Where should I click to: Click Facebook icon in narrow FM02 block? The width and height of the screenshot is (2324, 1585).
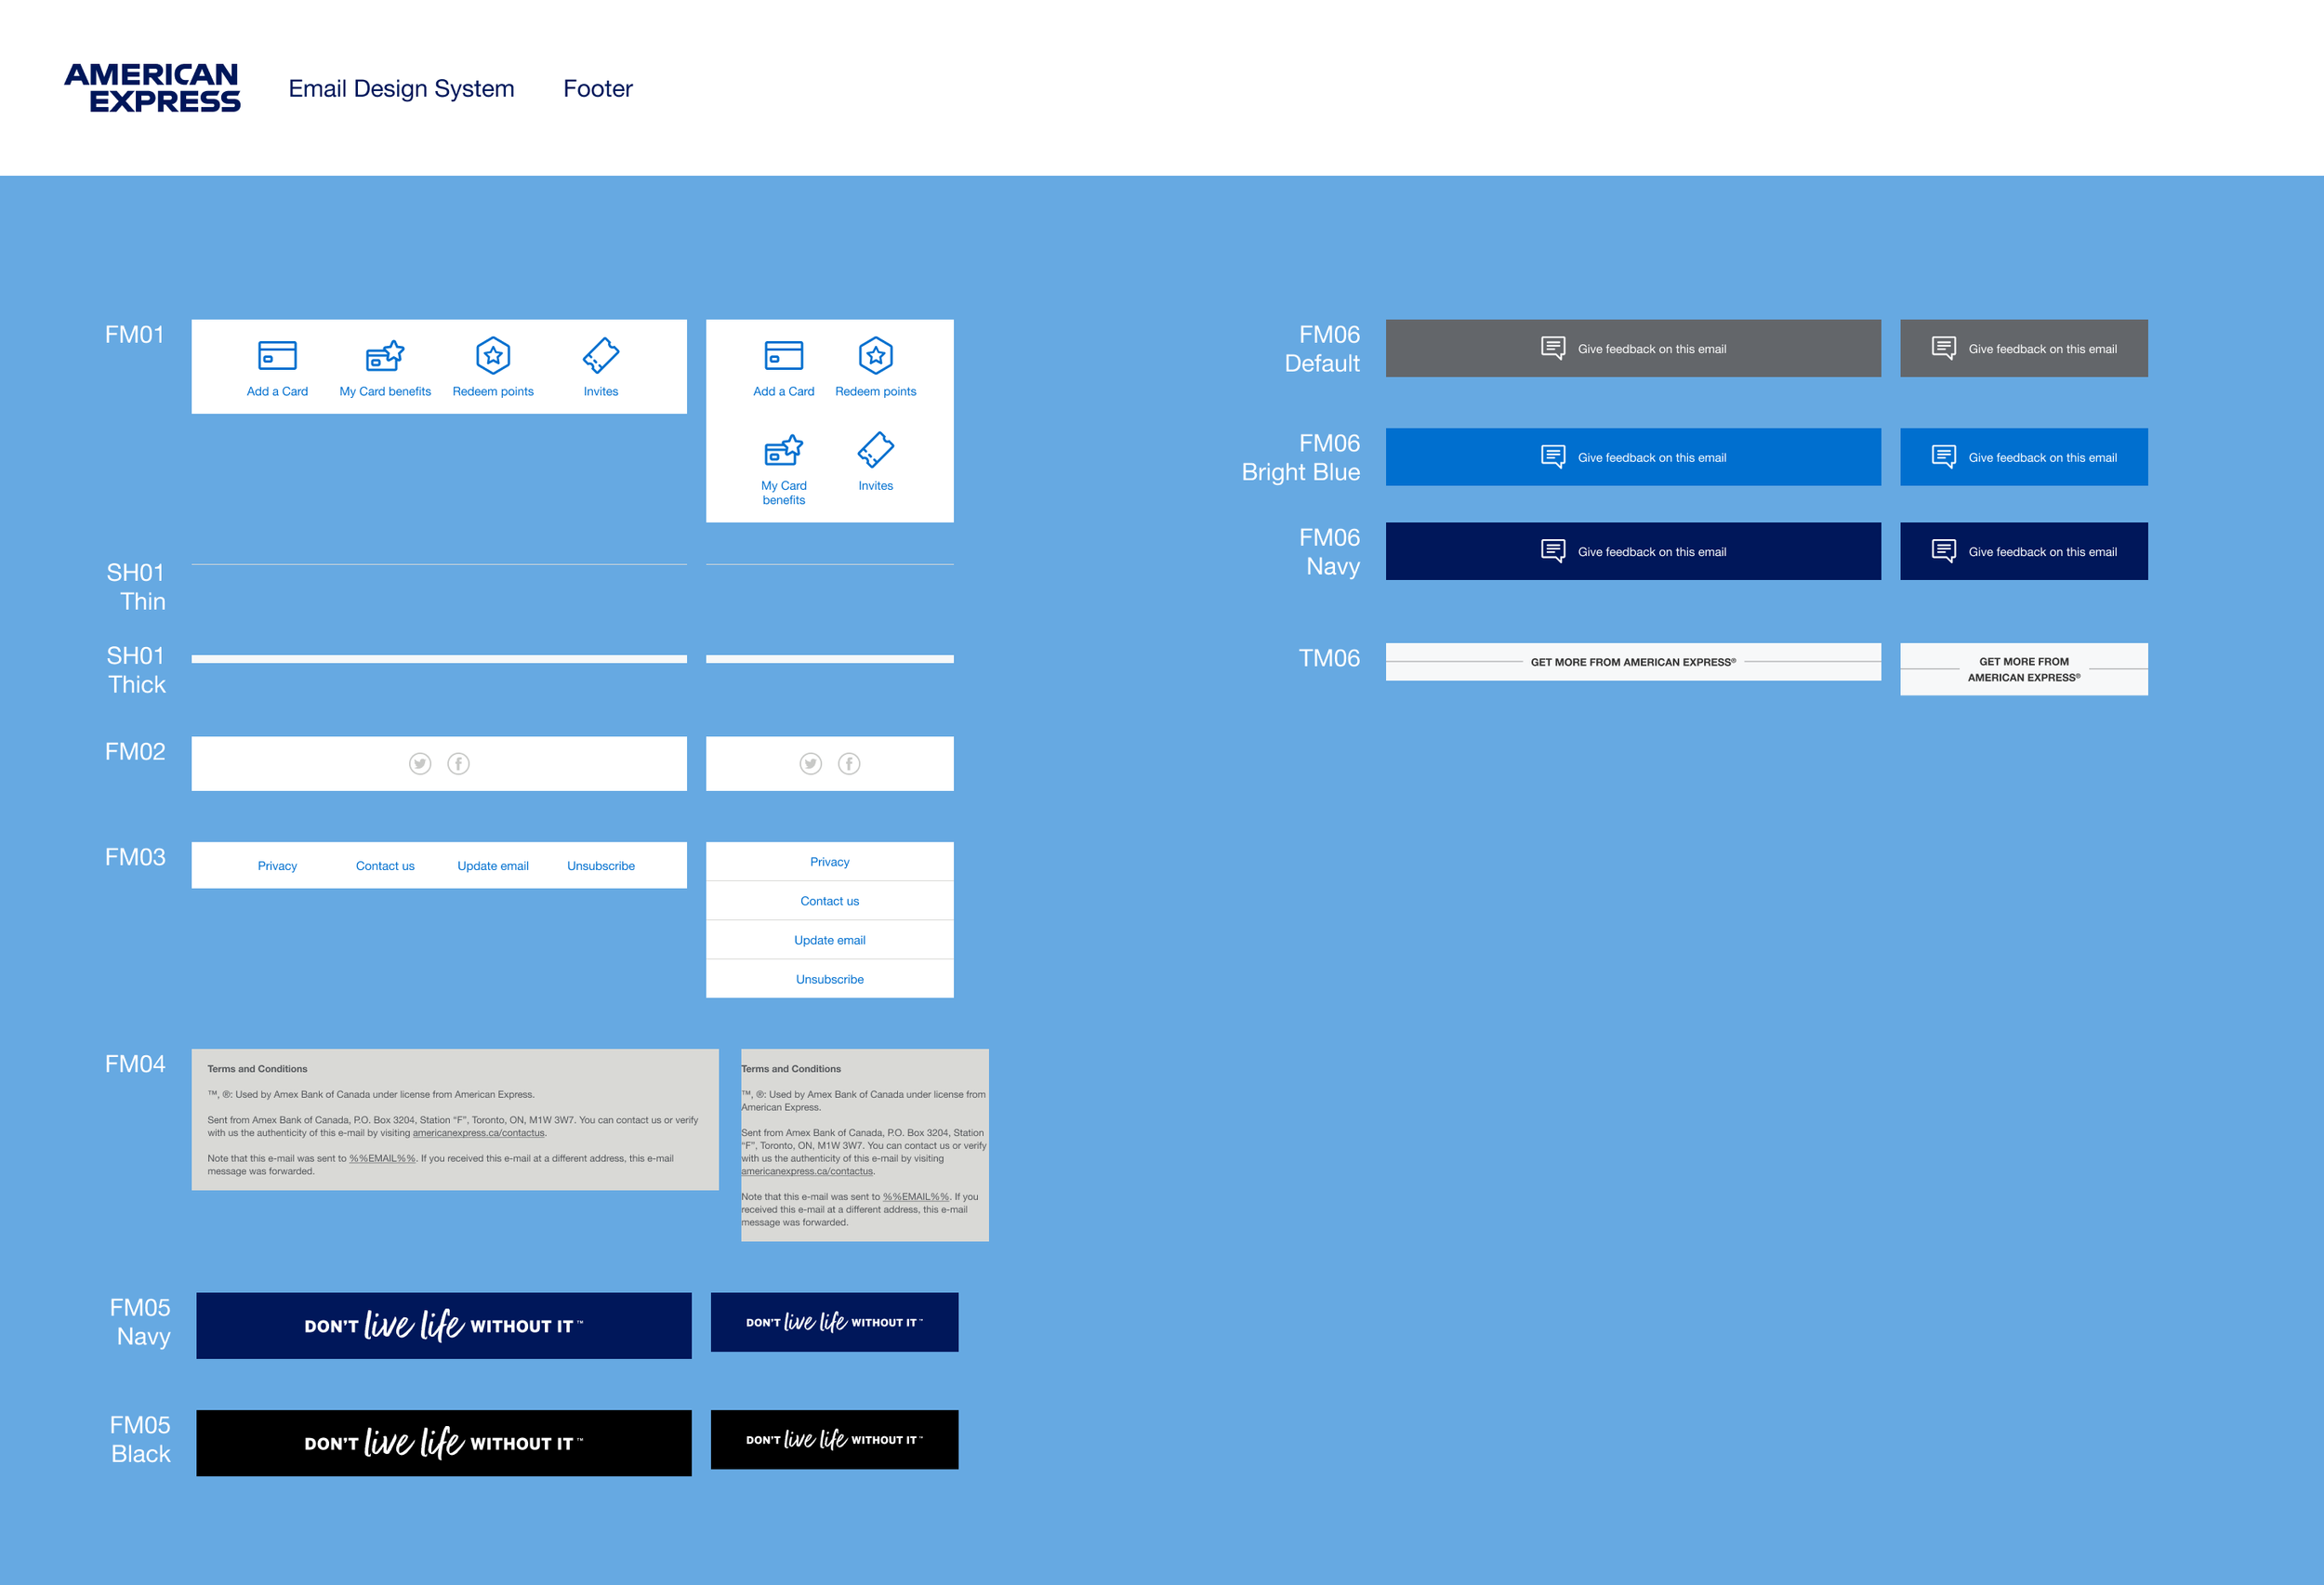tap(849, 764)
